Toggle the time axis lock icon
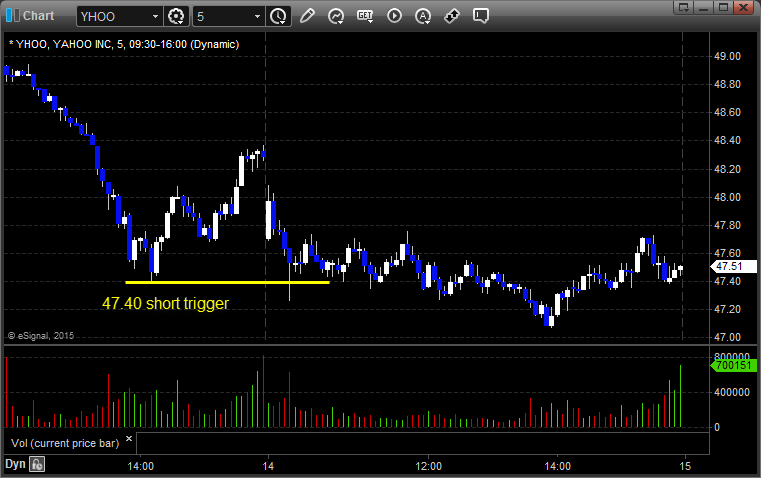This screenshot has height=478, width=761. pyautogui.click(x=37, y=464)
